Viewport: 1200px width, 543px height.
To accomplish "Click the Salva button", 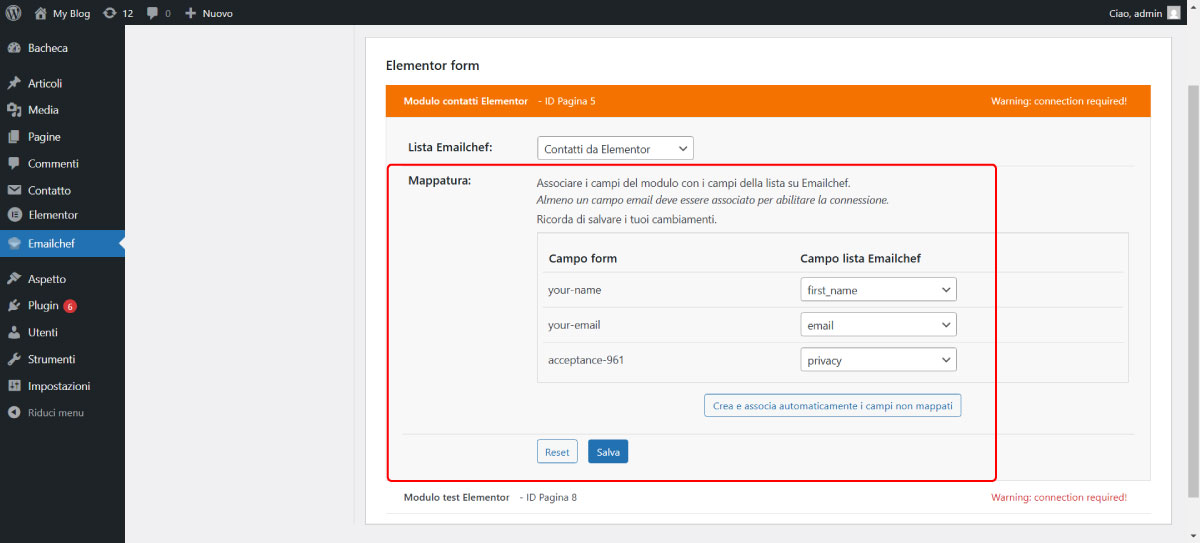I will 608,452.
